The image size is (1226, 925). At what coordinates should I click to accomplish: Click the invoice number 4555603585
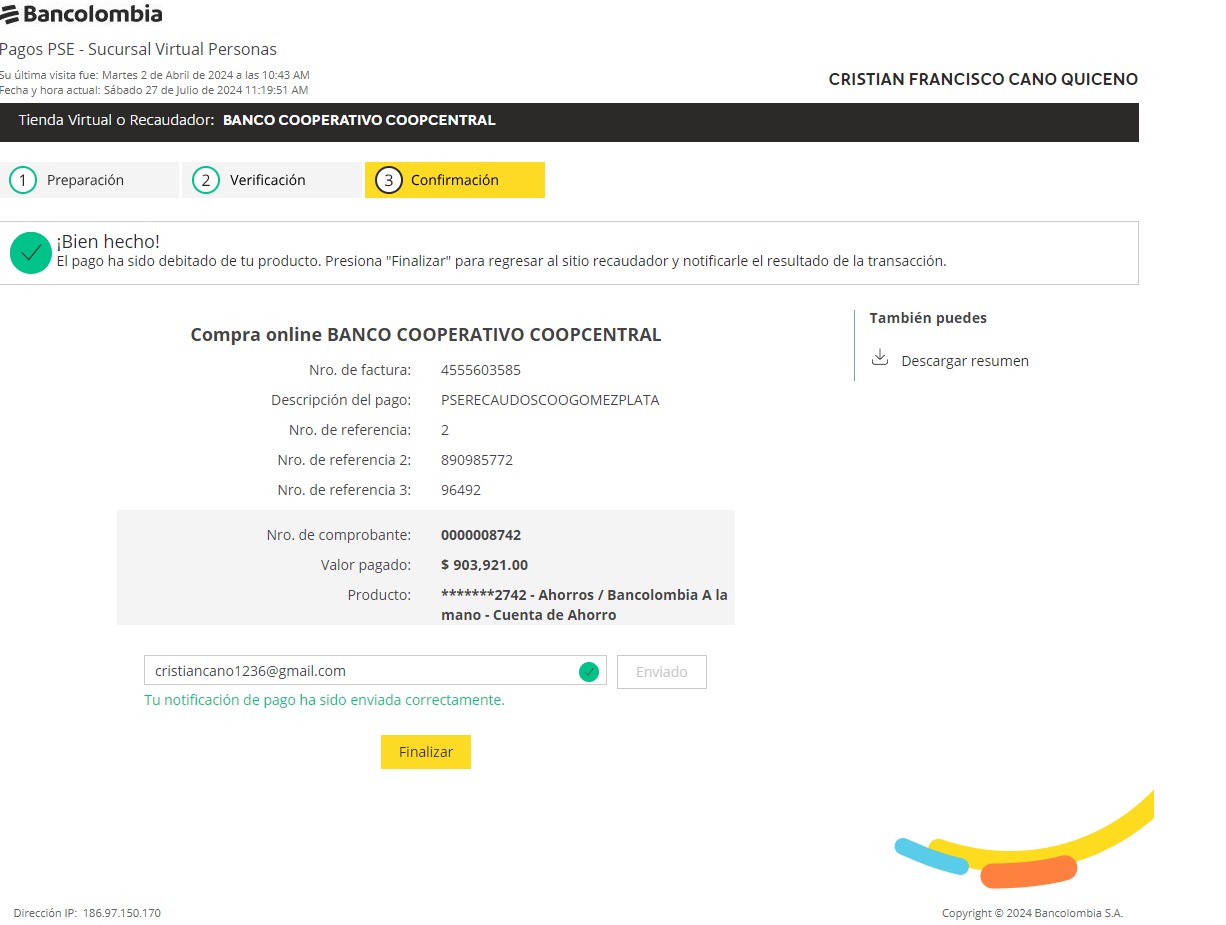480,370
